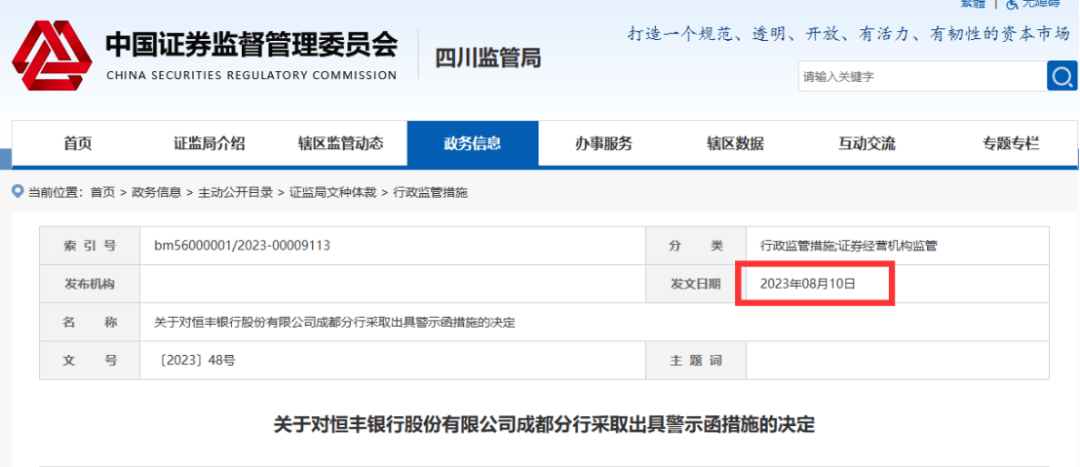
Task: Focus the keyword search input field
Action: 922,77
